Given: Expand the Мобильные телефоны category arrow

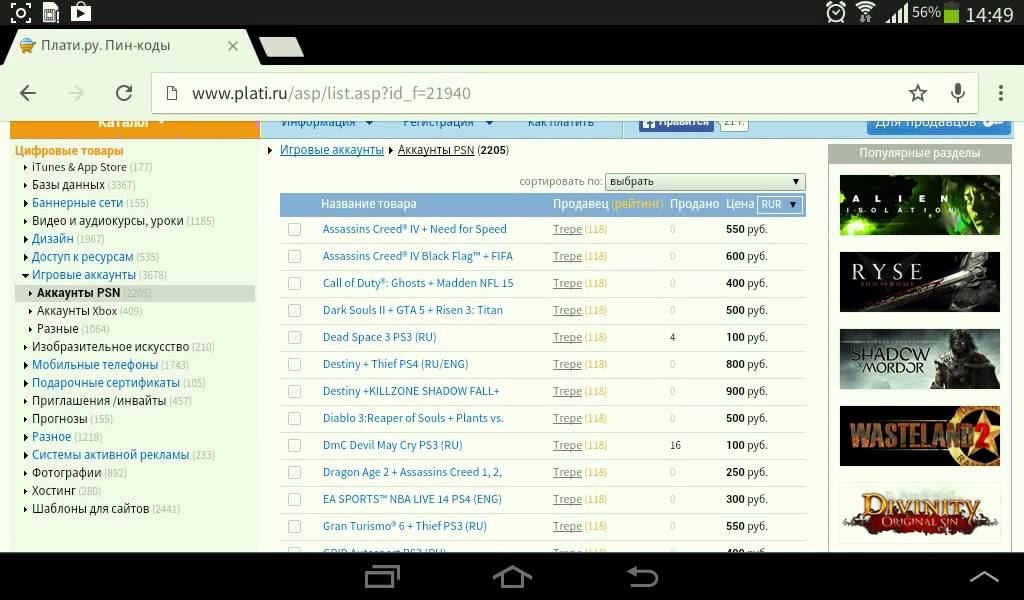Looking at the screenshot, I should point(25,365).
